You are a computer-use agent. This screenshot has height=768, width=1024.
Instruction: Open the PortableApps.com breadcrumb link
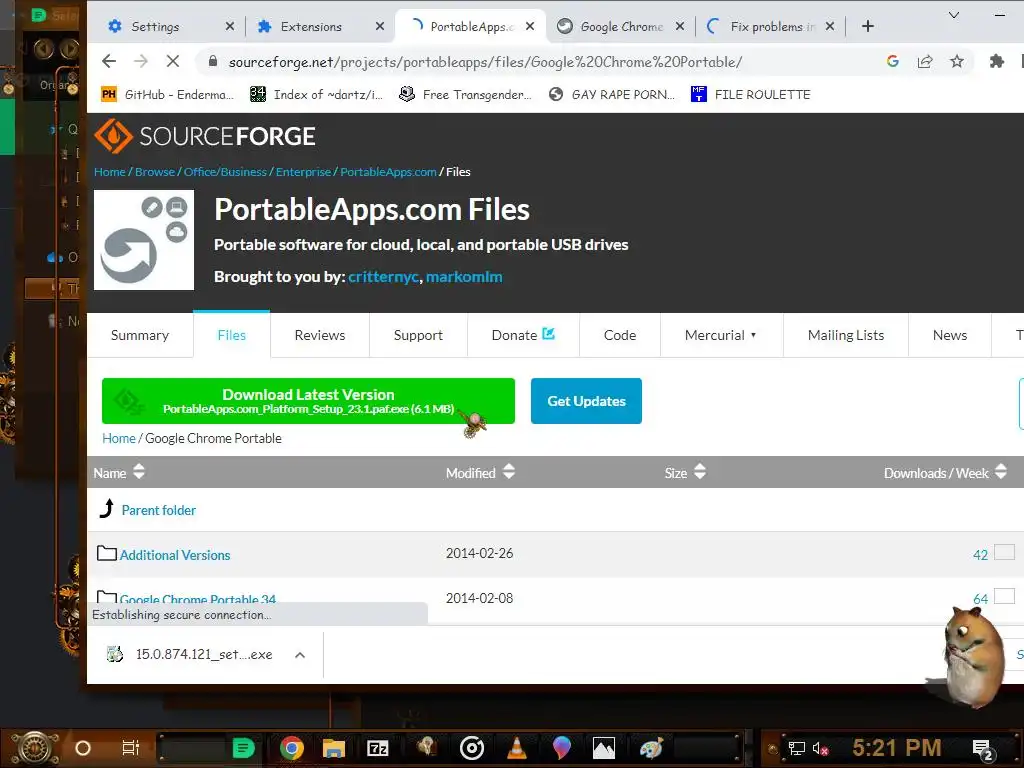(x=388, y=172)
